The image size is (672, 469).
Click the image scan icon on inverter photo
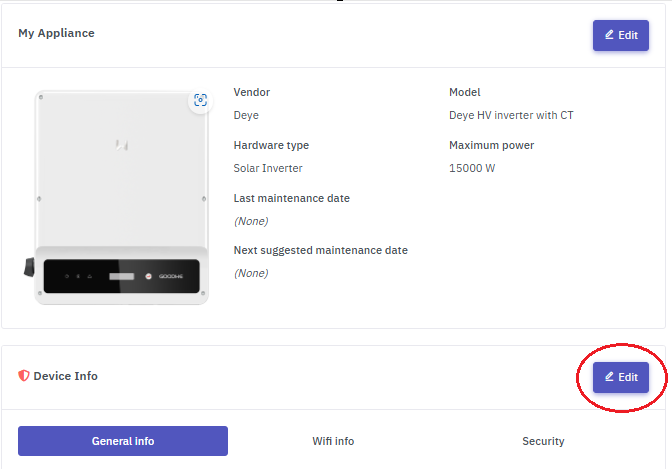coord(200,100)
